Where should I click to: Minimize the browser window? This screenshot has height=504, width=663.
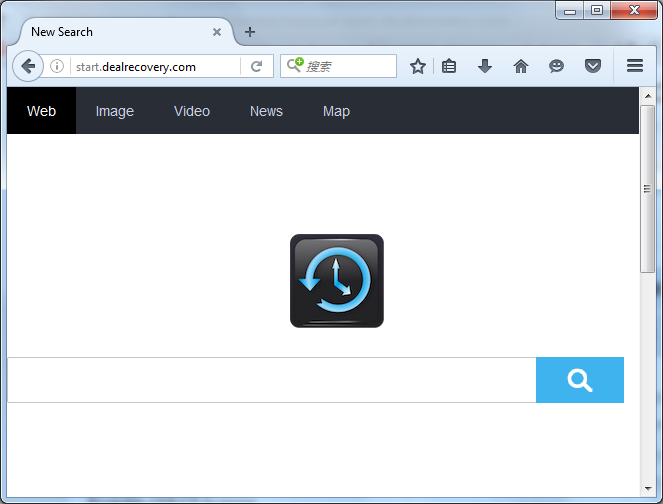570,11
